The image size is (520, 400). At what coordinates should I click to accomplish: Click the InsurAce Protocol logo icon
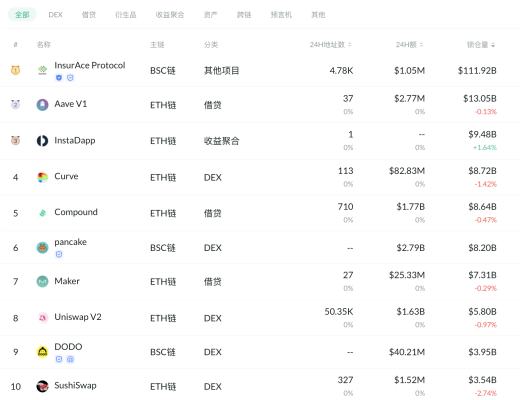[42, 70]
